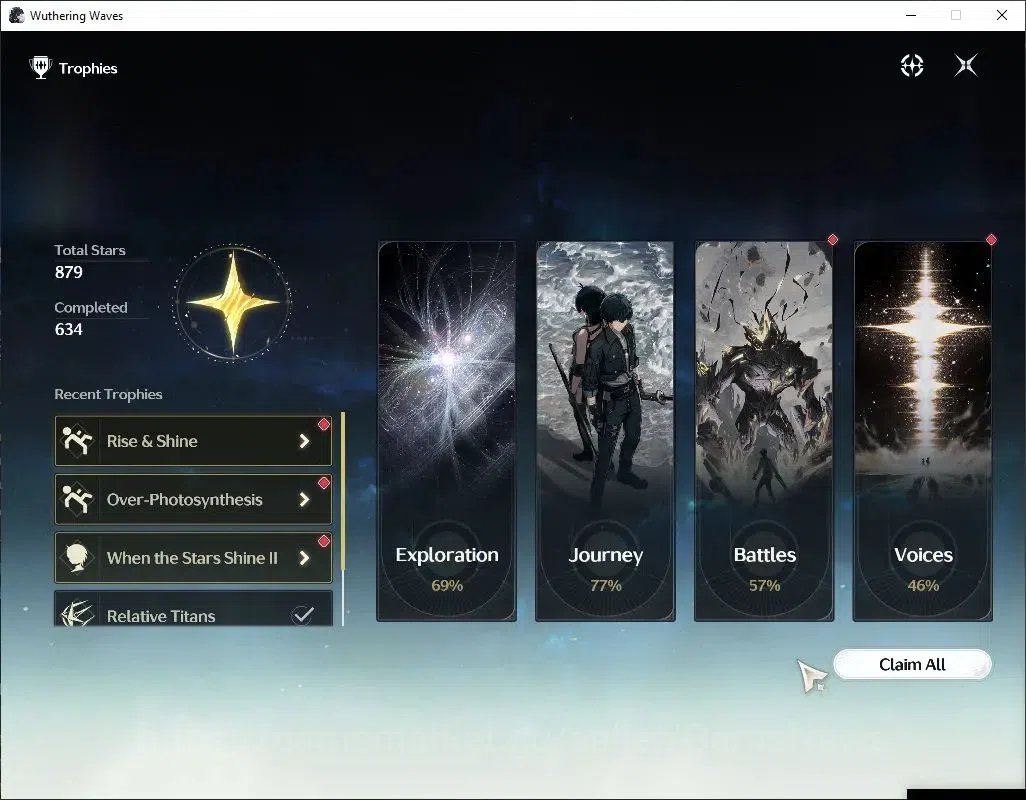Image resolution: width=1026 pixels, height=800 pixels.
Task: Open the Exploration trophy category
Action: [x=447, y=431]
